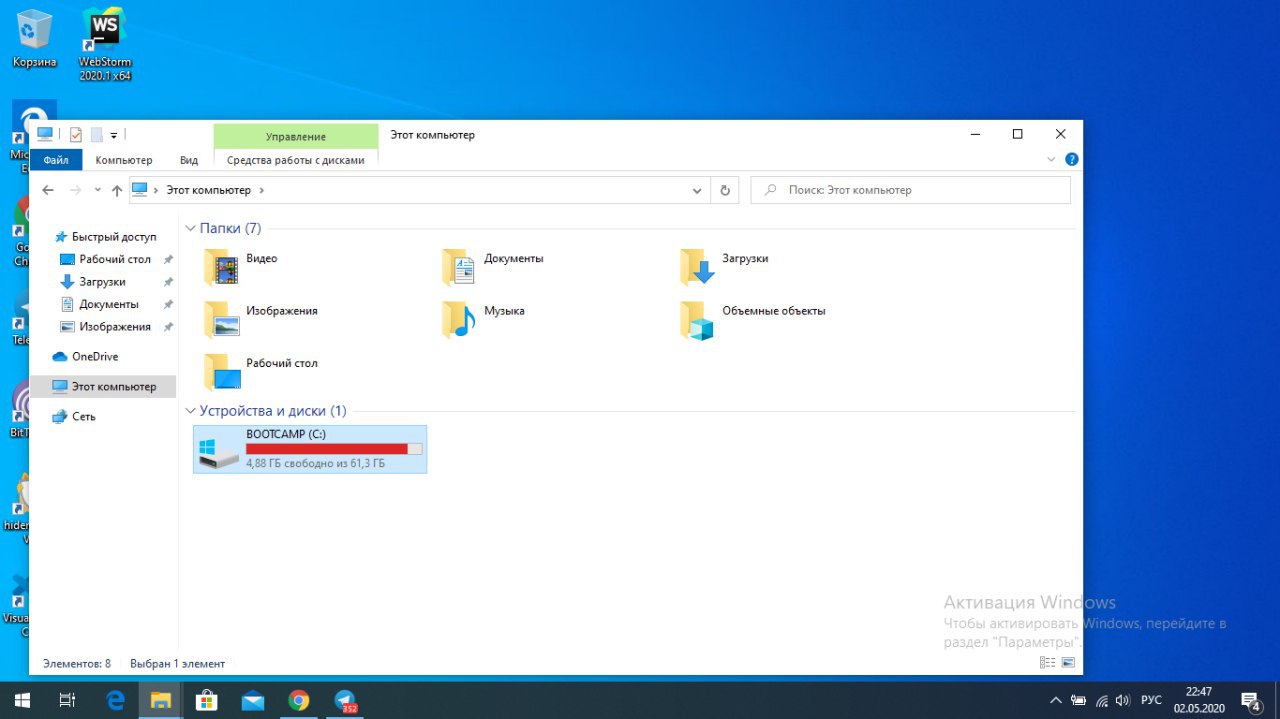Switch to details list view

tap(1047, 663)
